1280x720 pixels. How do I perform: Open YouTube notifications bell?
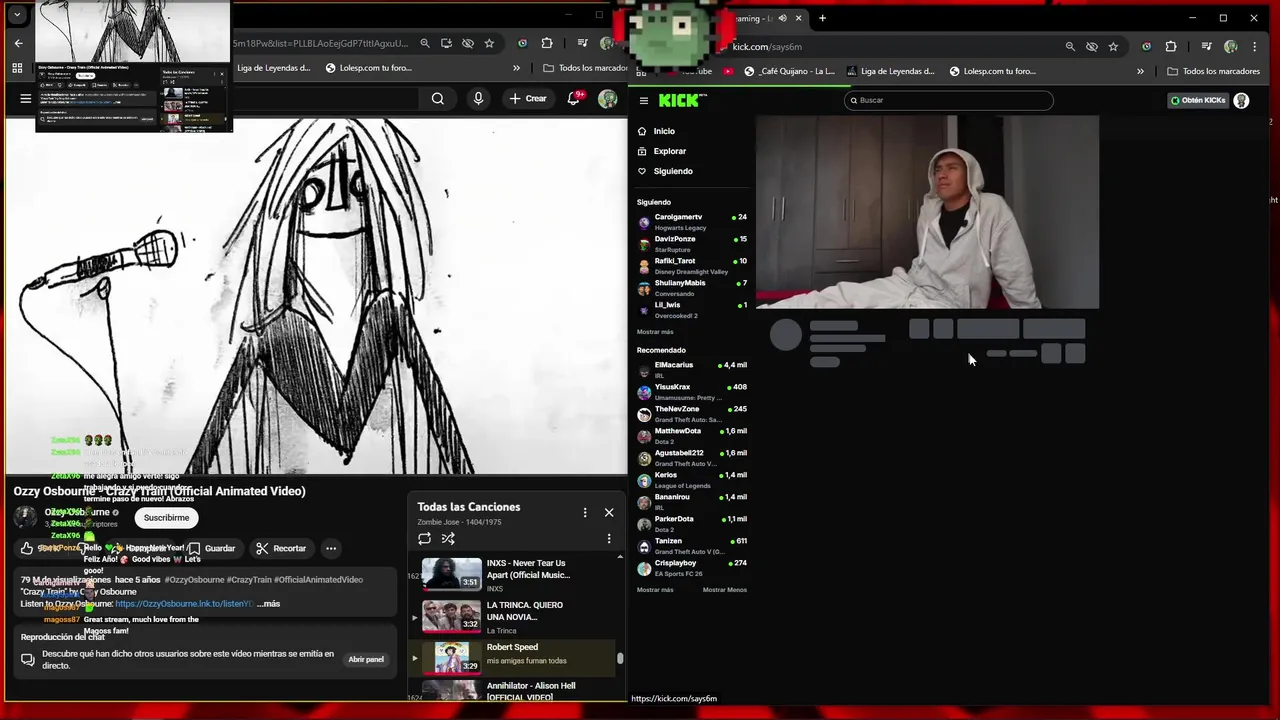click(x=574, y=98)
